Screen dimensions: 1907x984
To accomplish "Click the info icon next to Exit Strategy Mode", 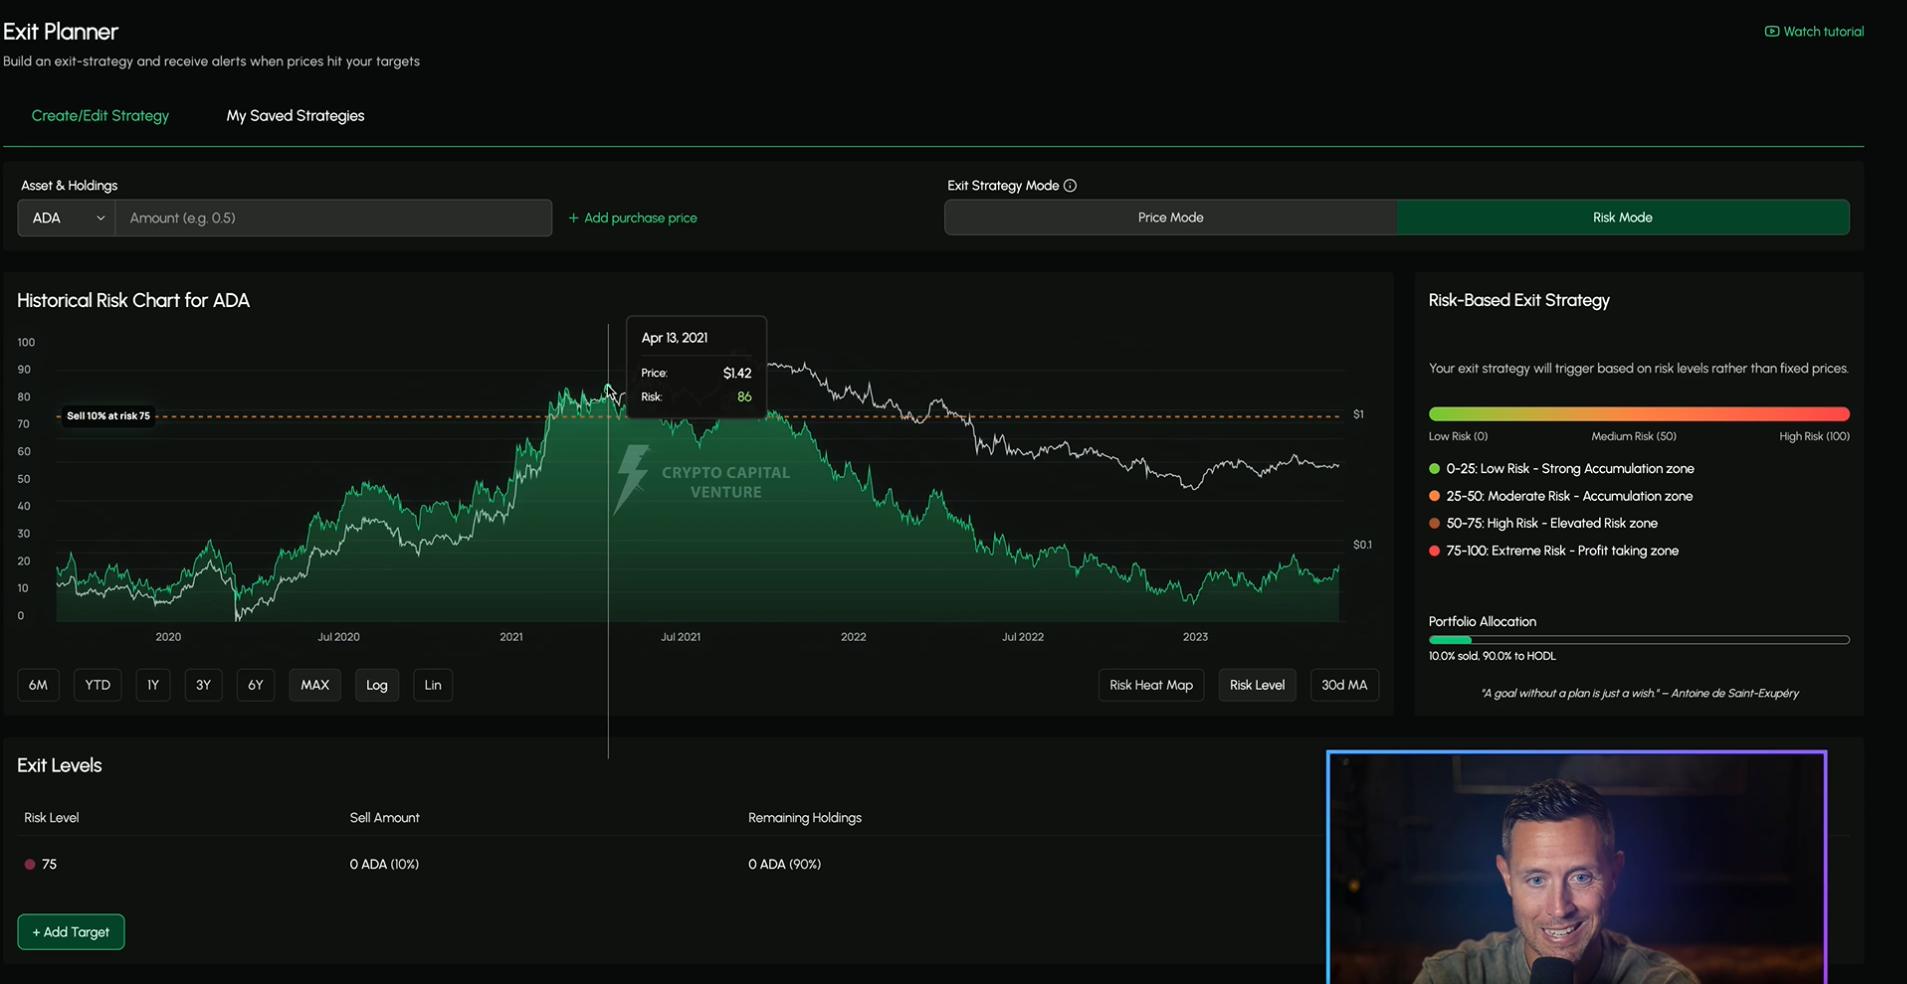I will pyautogui.click(x=1070, y=185).
